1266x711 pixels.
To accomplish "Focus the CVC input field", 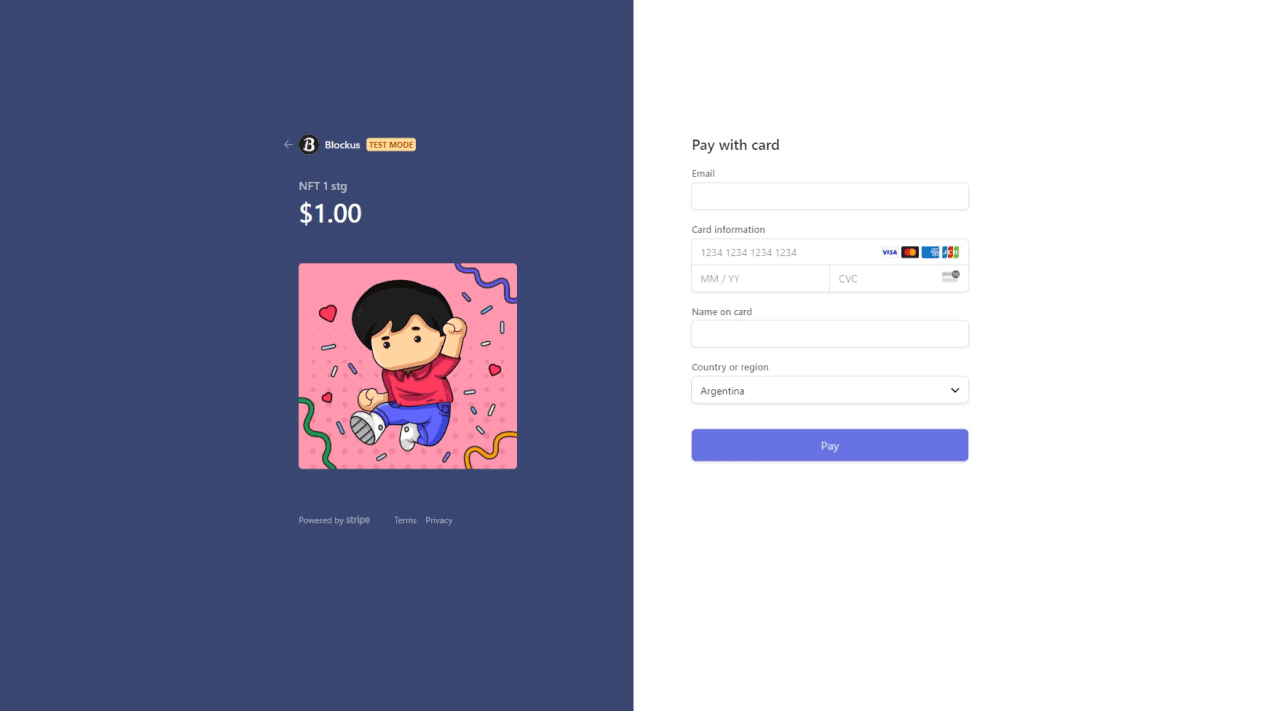I will click(899, 278).
